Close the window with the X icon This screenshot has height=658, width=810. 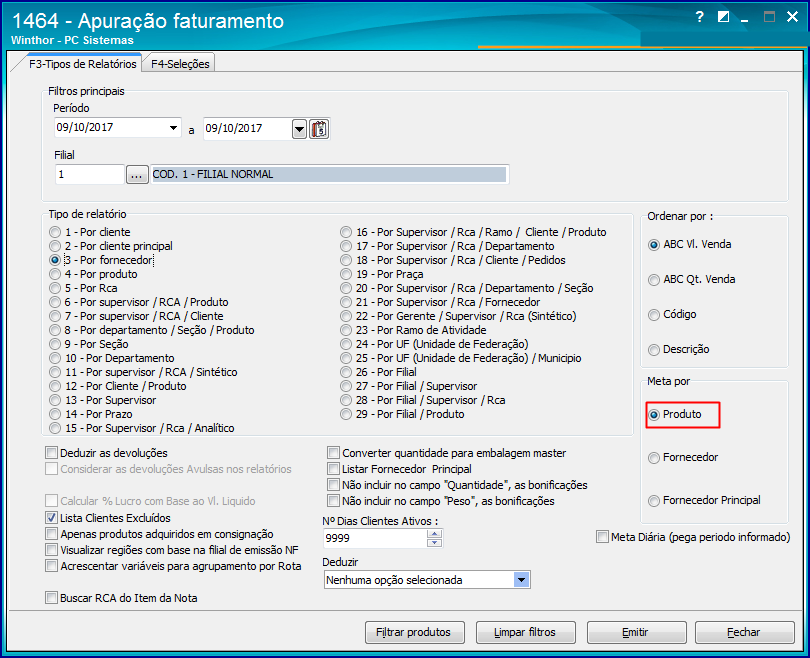point(792,17)
